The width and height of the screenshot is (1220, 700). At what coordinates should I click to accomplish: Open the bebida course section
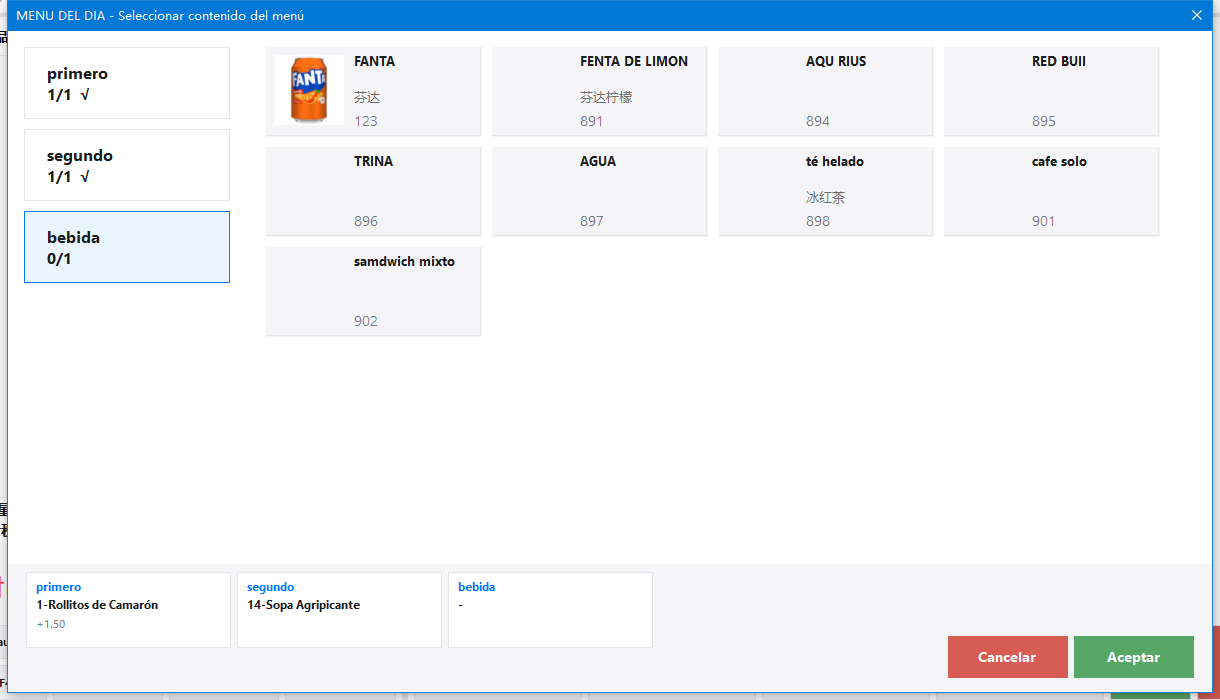(x=127, y=247)
